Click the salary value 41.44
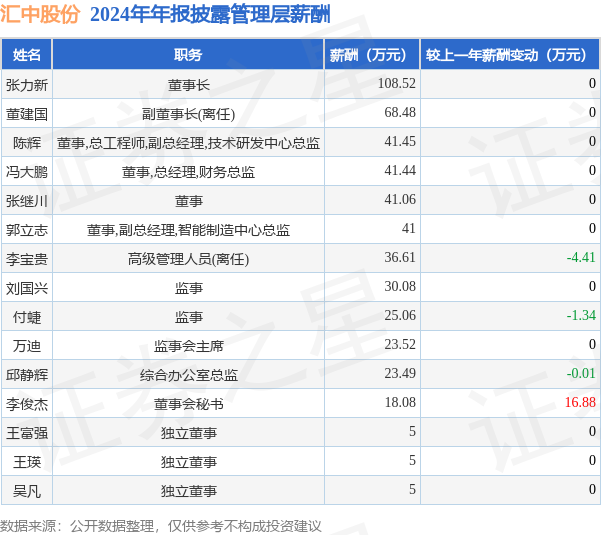 (x=400, y=171)
